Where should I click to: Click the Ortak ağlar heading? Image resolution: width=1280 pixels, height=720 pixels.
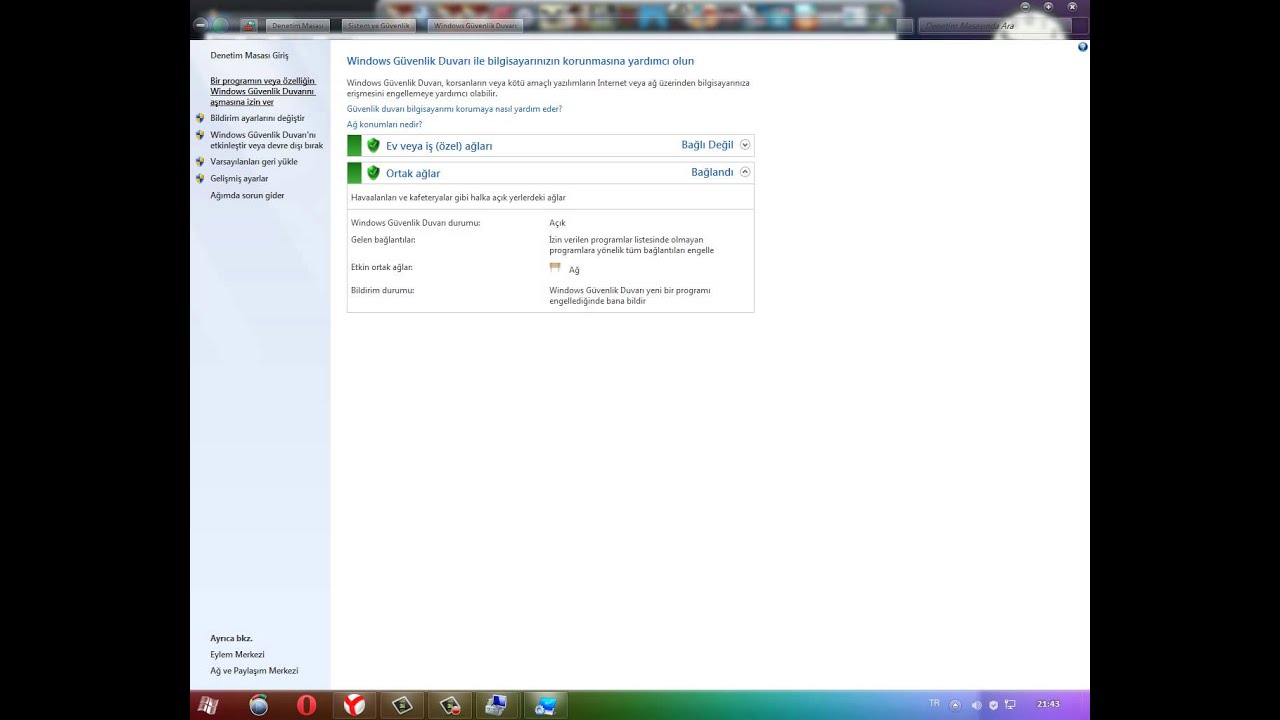pyautogui.click(x=413, y=173)
